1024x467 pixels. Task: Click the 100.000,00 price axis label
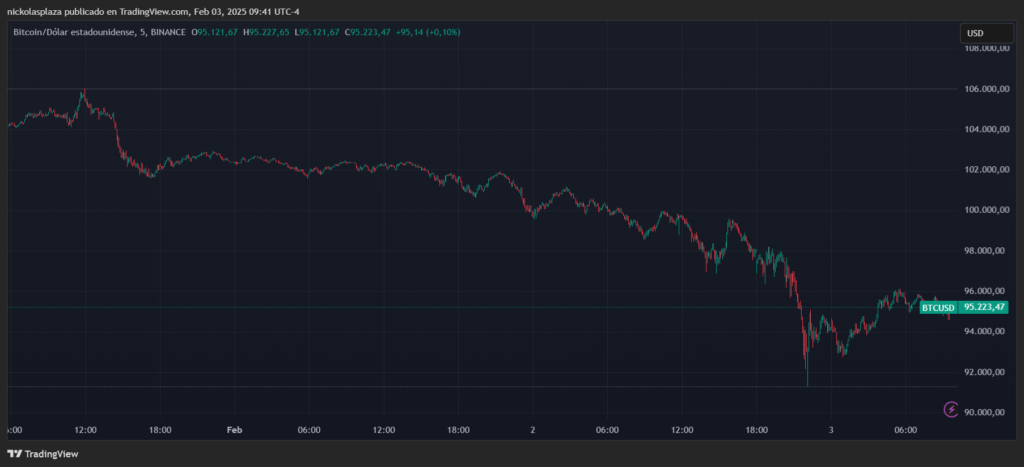point(983,210)
